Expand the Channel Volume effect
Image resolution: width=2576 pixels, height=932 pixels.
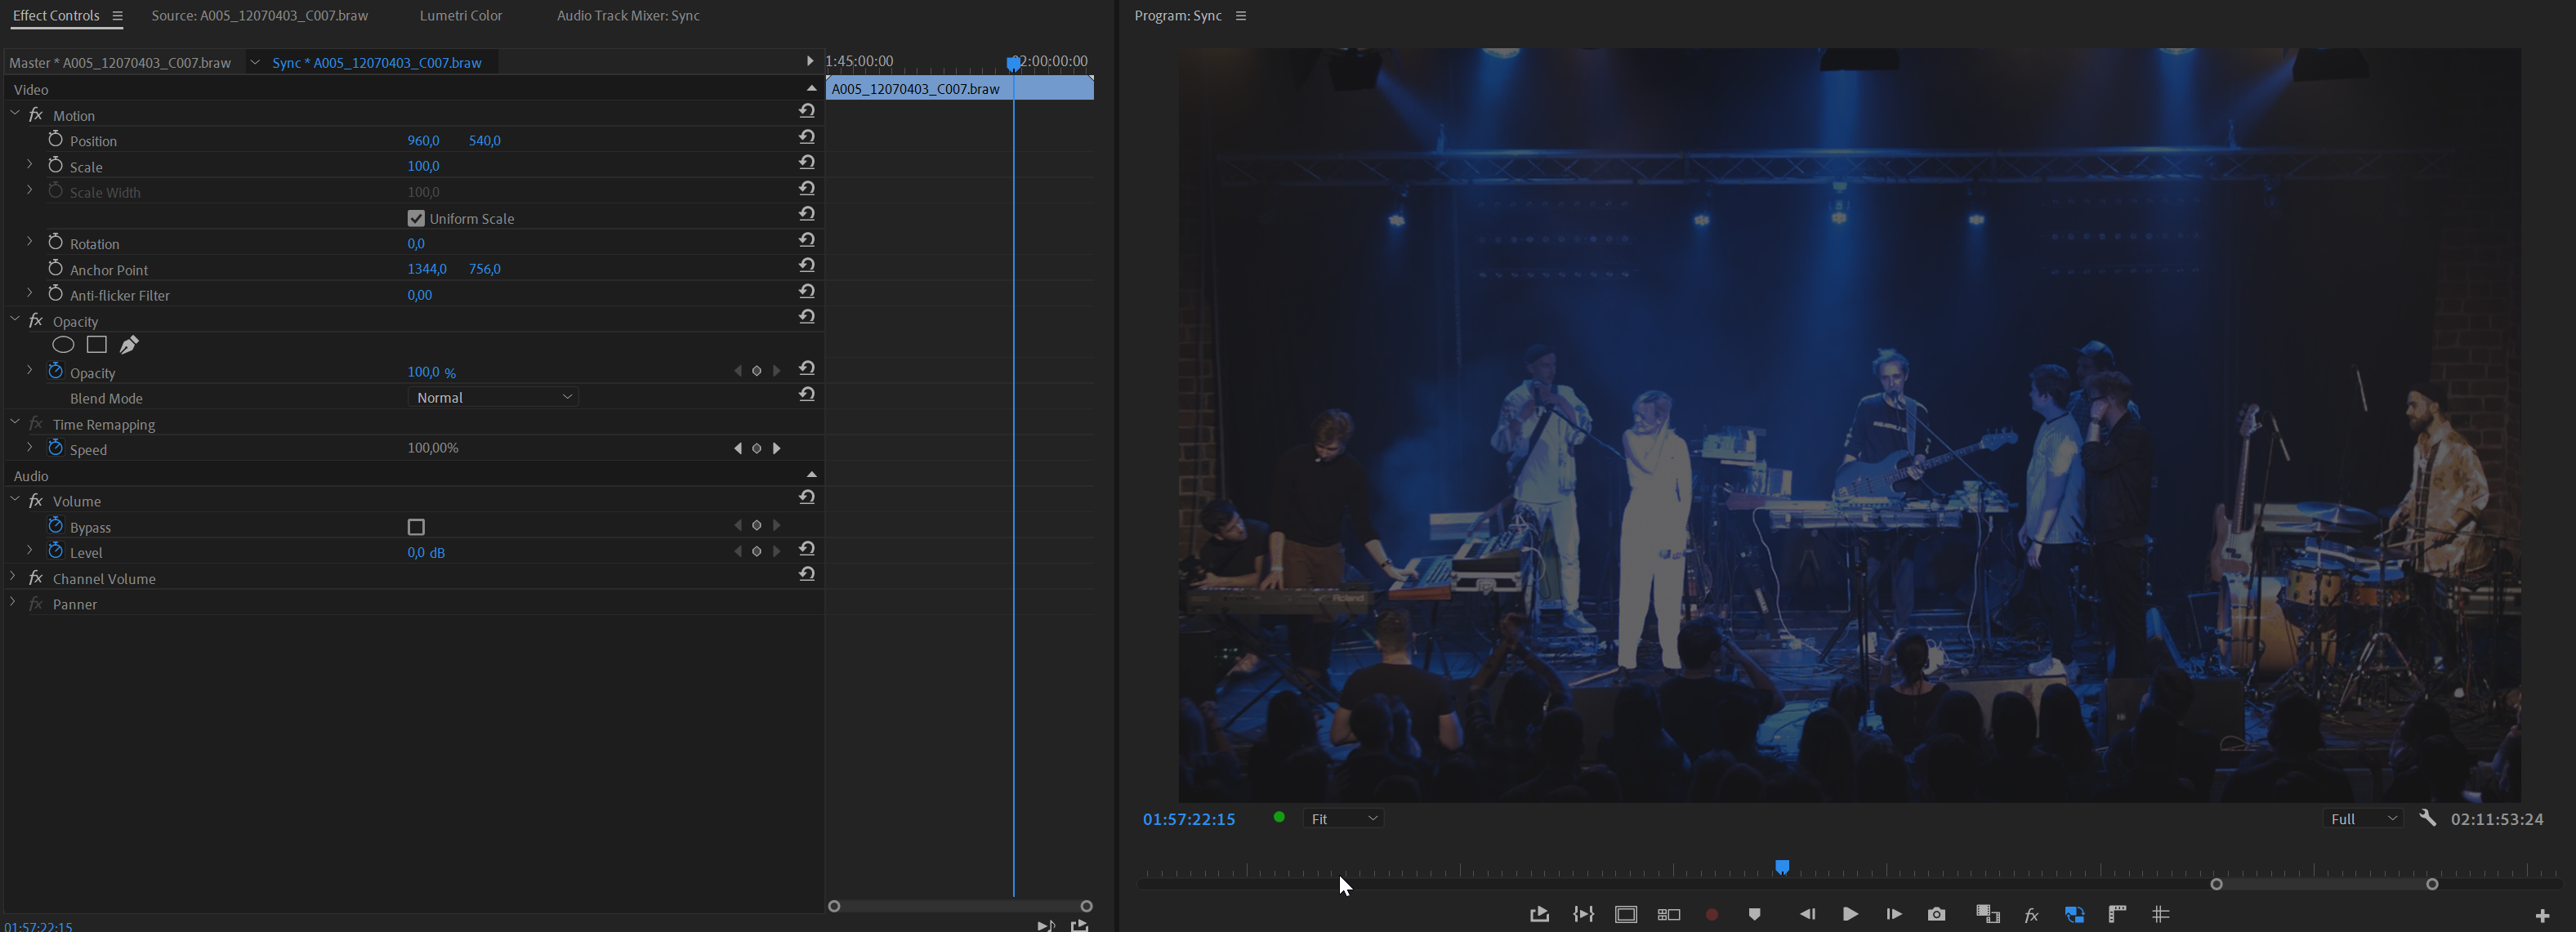point(12,577)
